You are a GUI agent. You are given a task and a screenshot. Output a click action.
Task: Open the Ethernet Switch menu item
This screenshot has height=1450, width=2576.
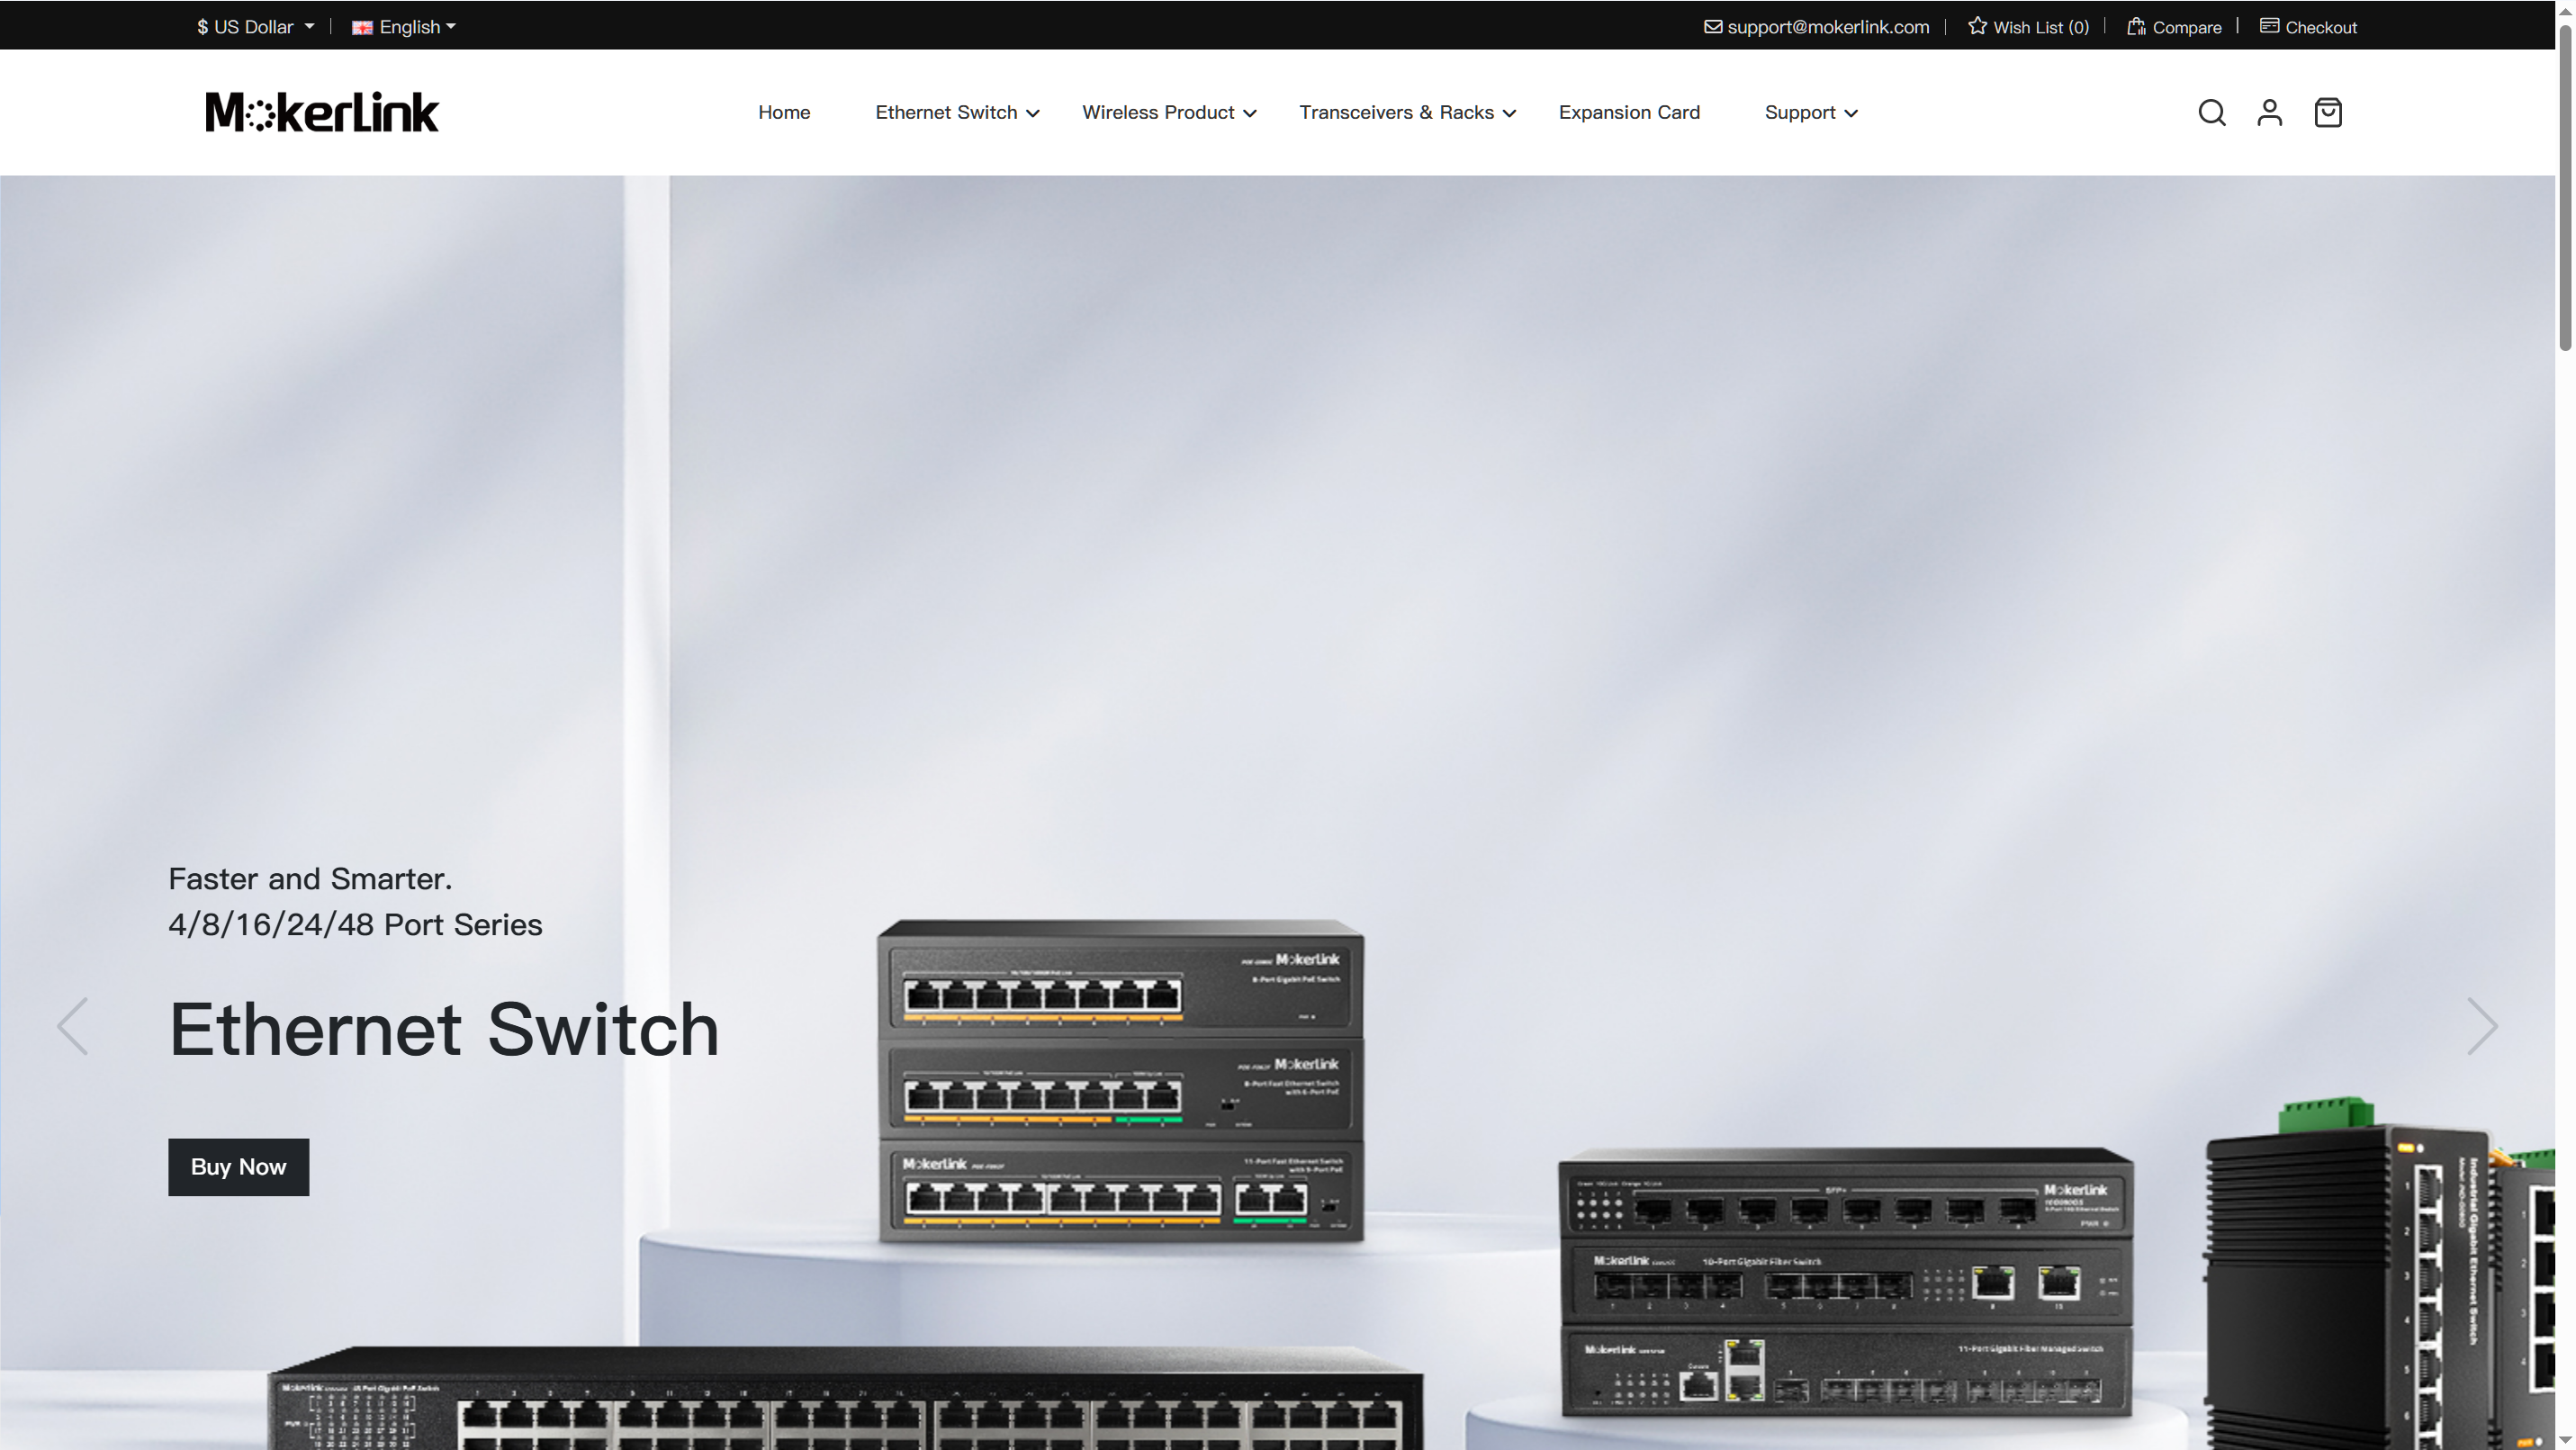tap(946, 112)
